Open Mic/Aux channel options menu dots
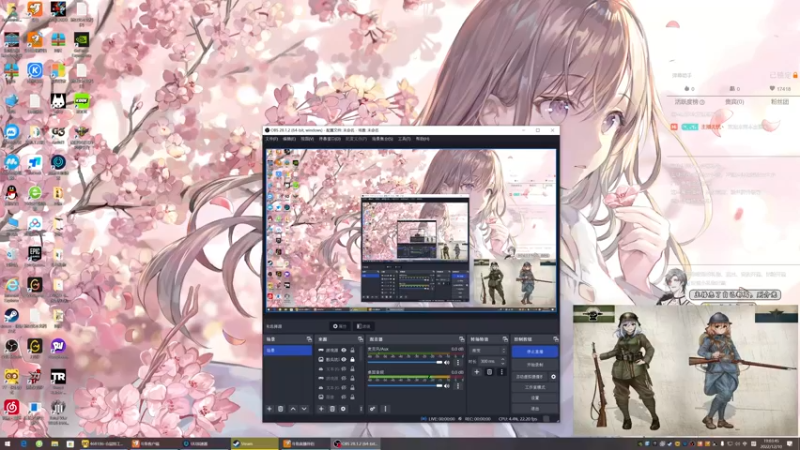The image size is (800, 450). [458, 362]
